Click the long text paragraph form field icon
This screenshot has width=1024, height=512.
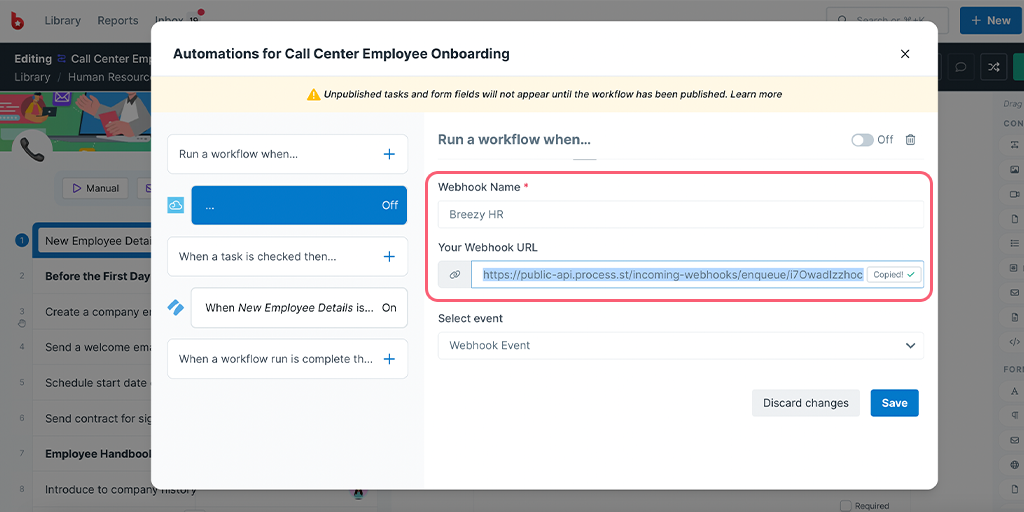tap(1014, 415)
